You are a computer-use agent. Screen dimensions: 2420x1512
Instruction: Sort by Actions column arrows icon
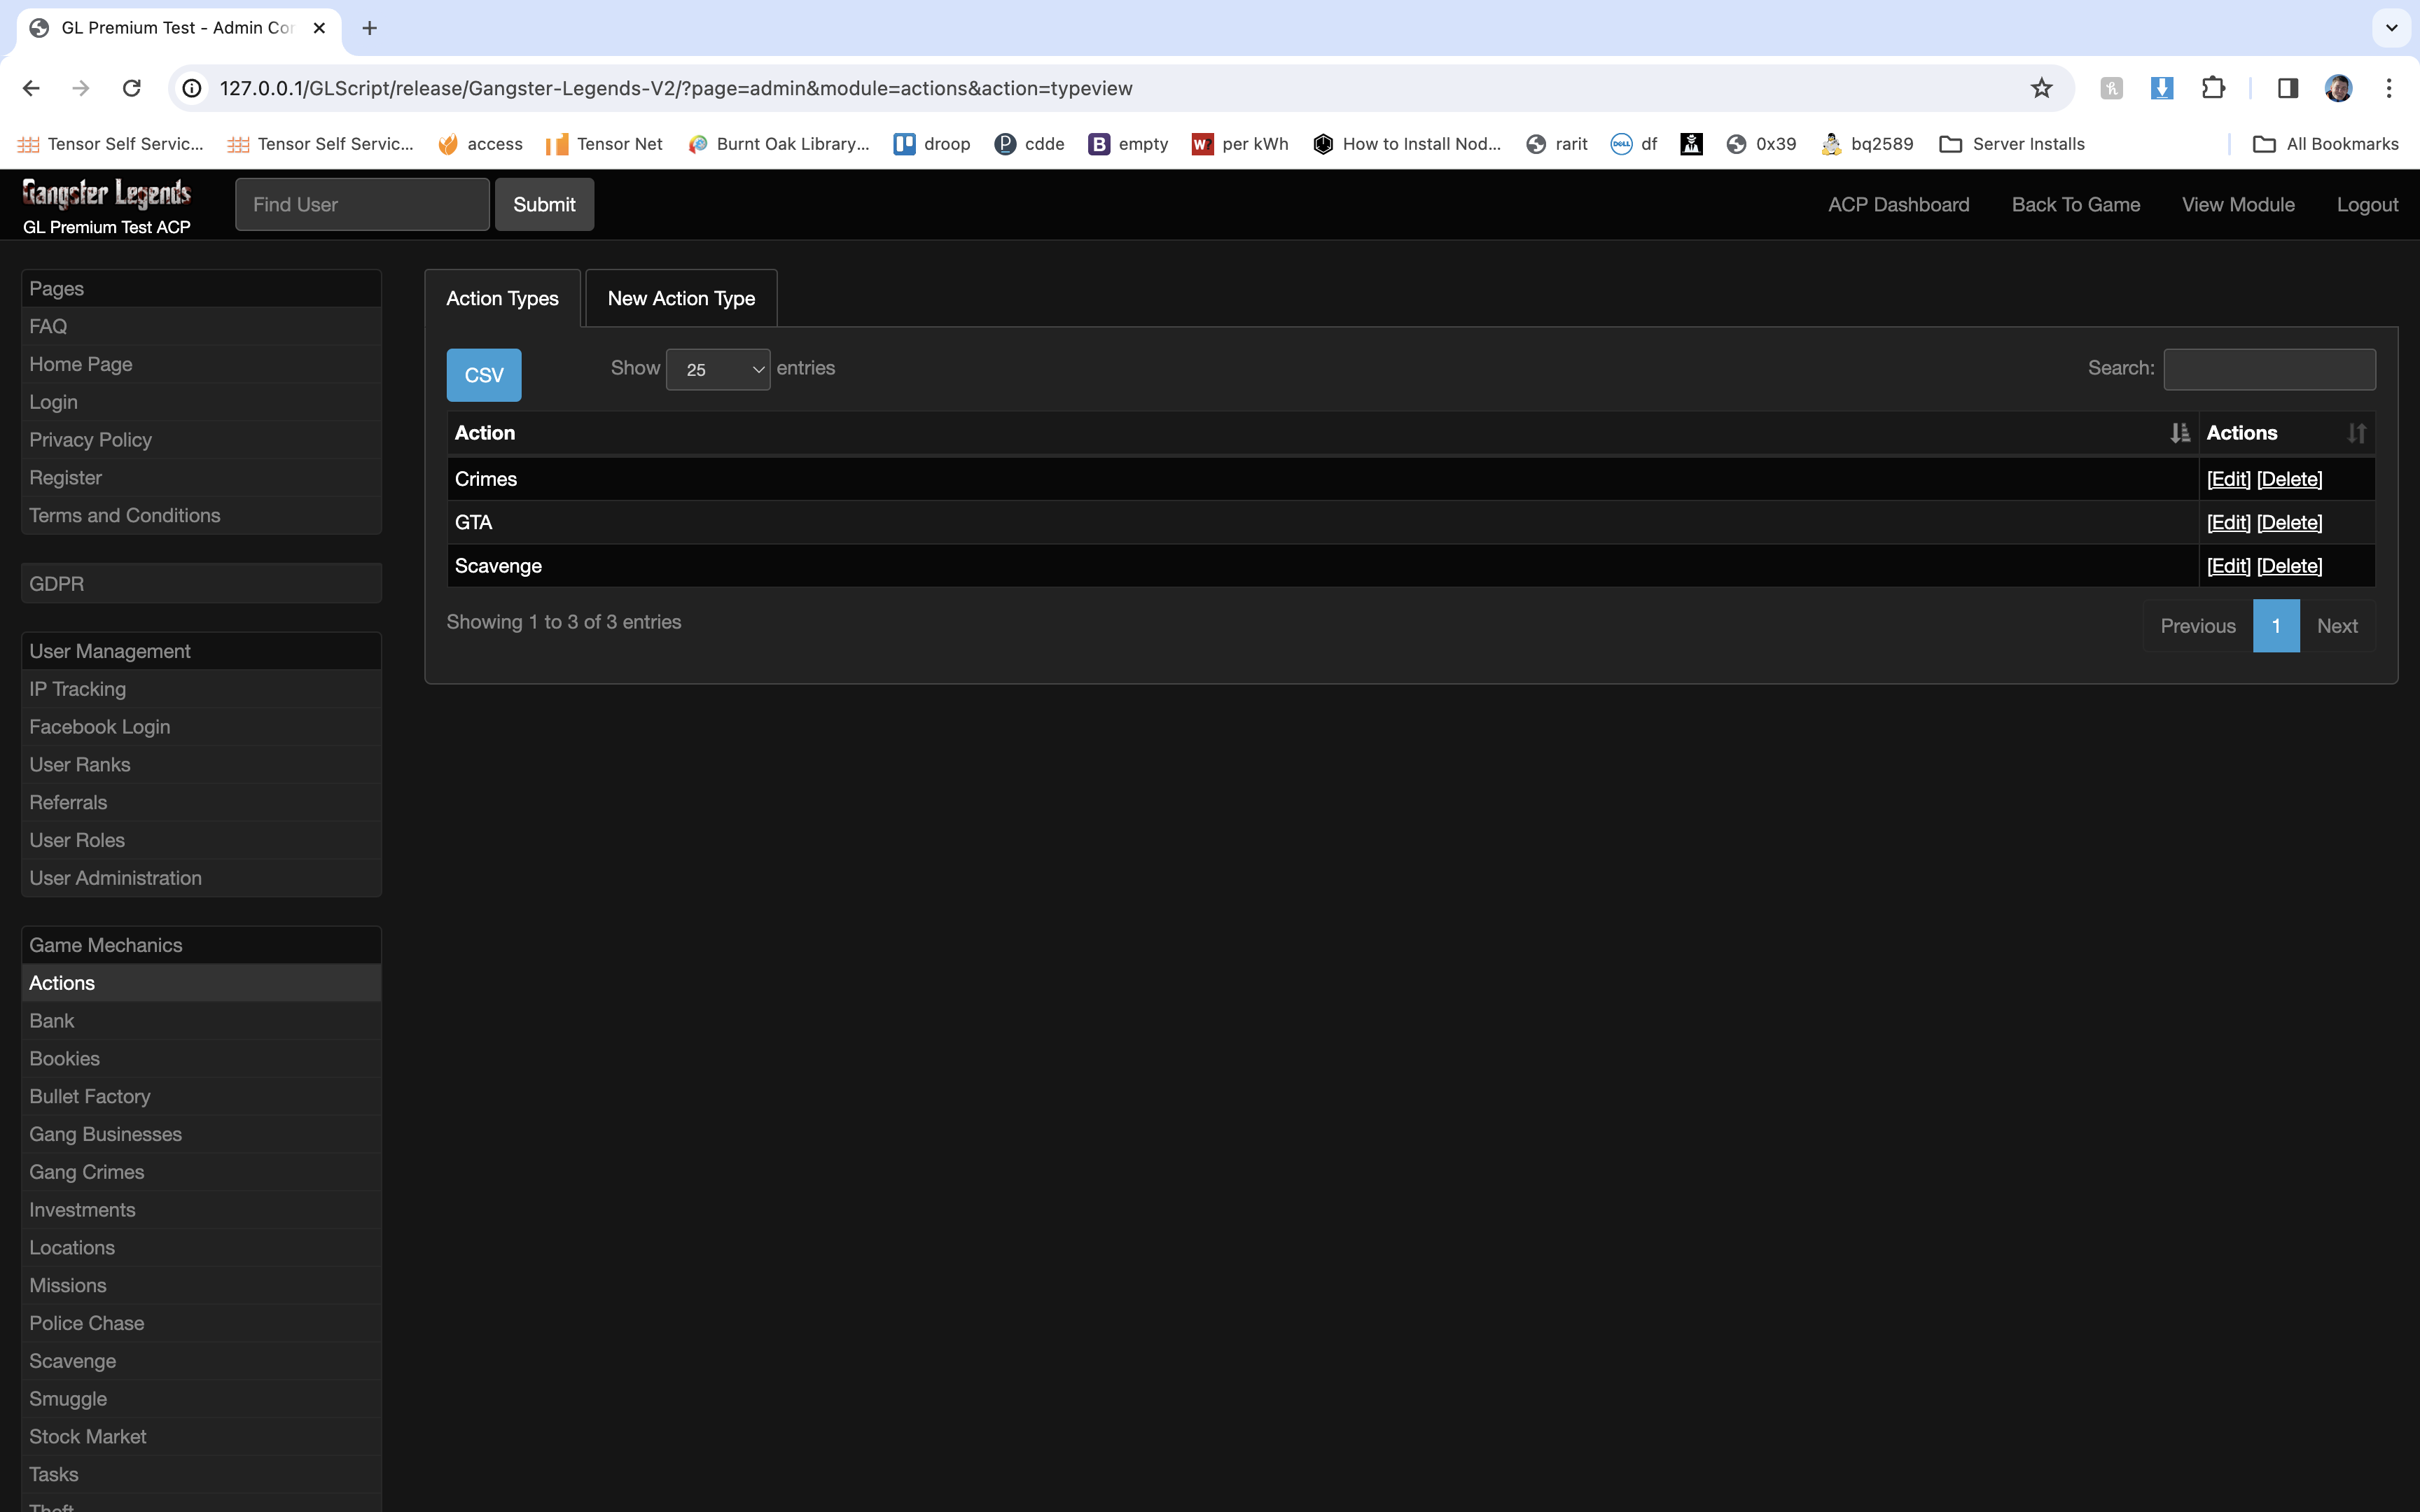click(2356, 433)
